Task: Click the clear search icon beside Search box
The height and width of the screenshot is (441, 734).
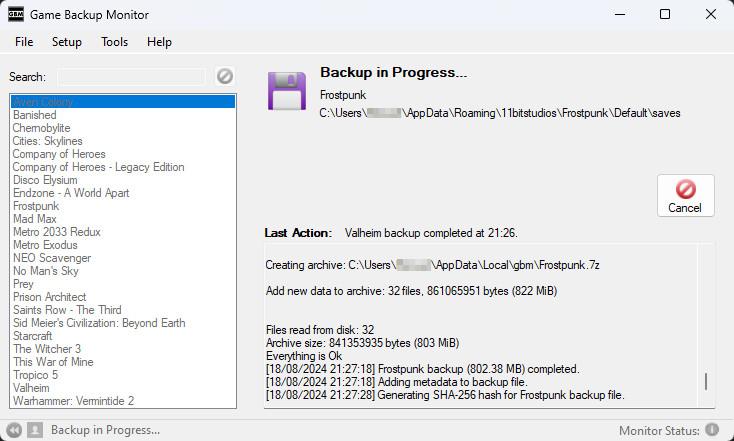Action: pos(225,76)
